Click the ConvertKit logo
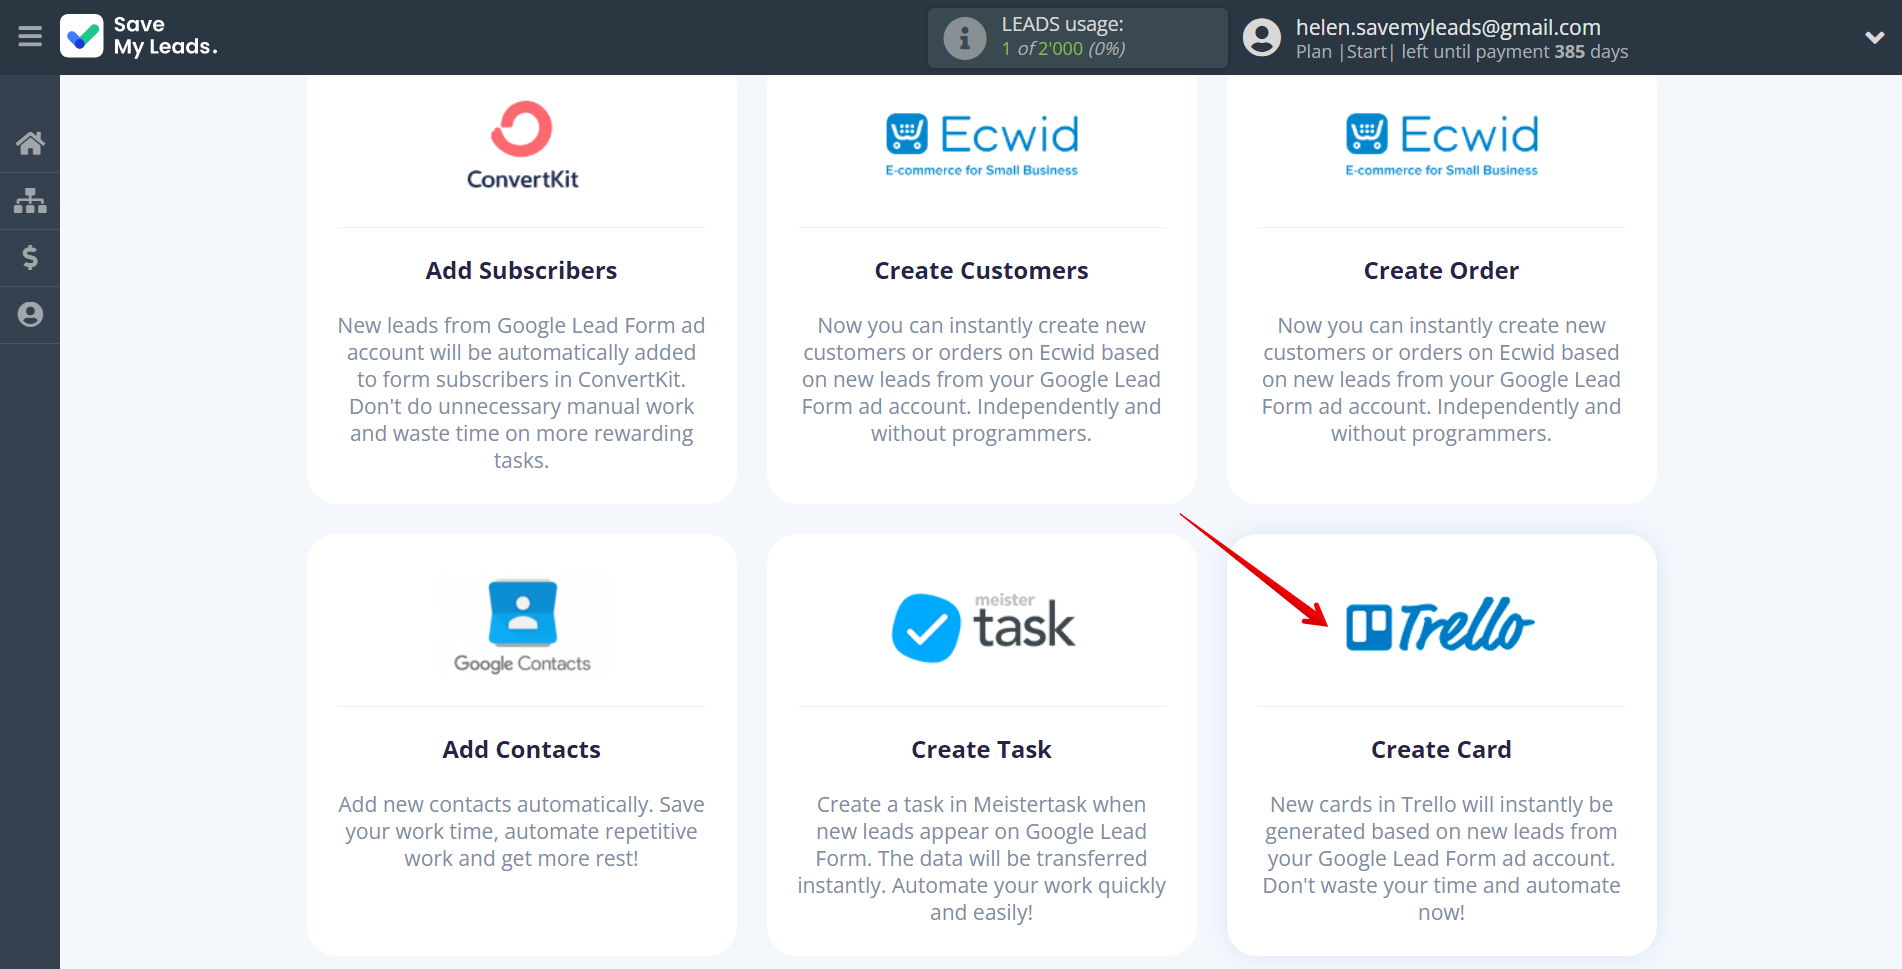The width and height of the screenshot is (1902, 969). (x=522, y=145)
